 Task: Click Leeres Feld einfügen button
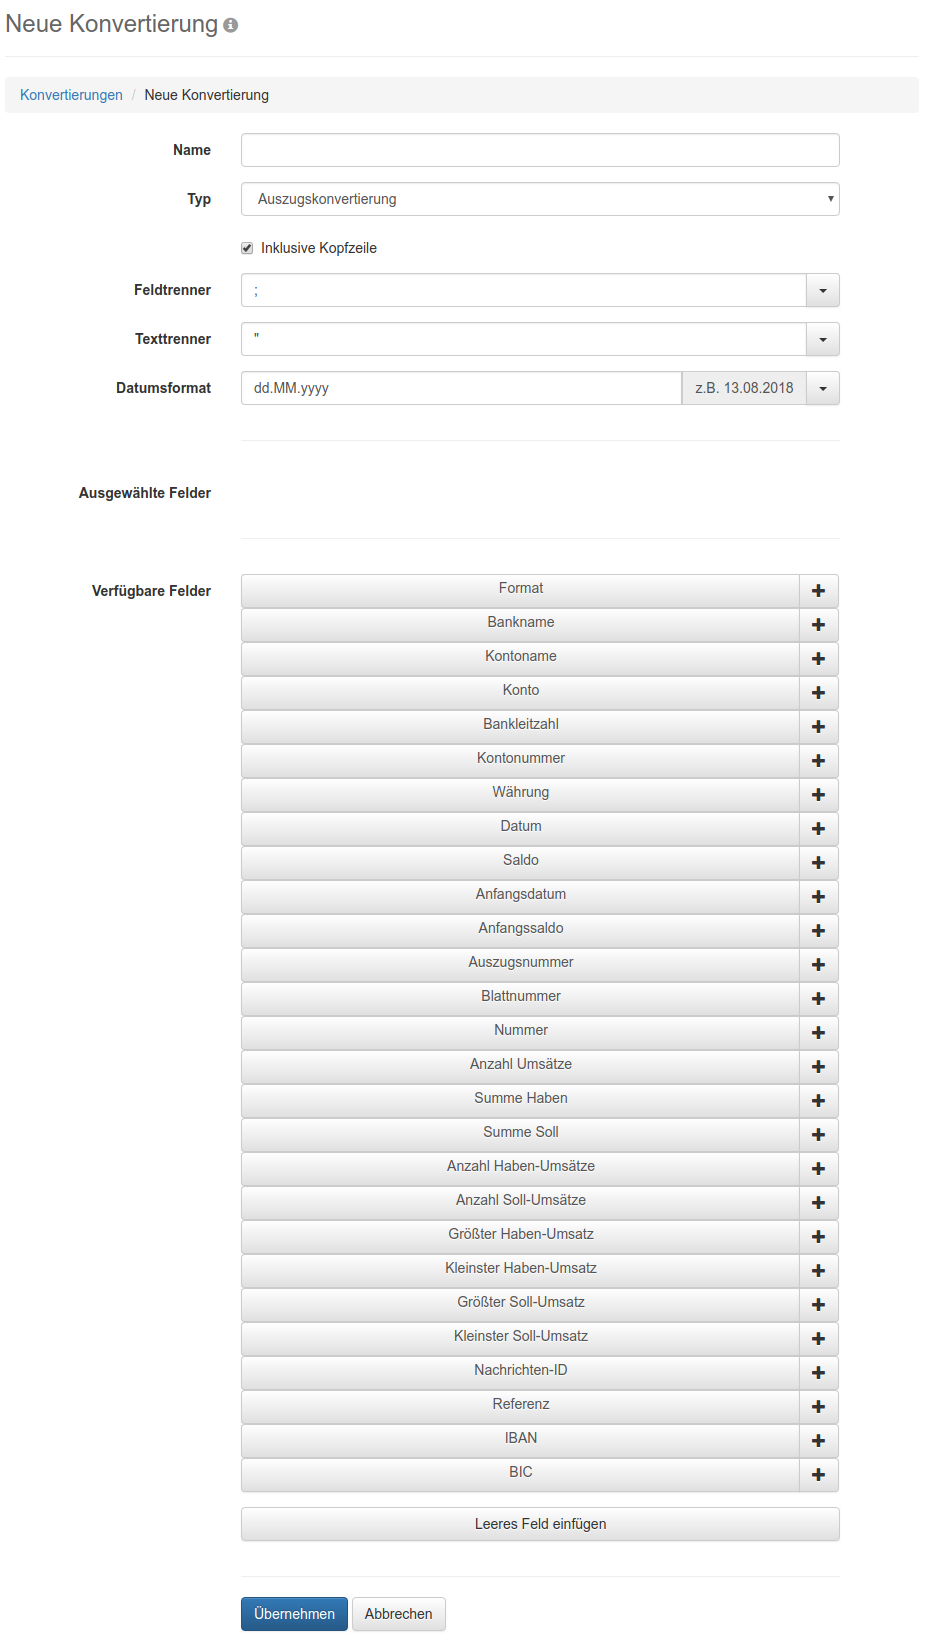coord(540,1524)
